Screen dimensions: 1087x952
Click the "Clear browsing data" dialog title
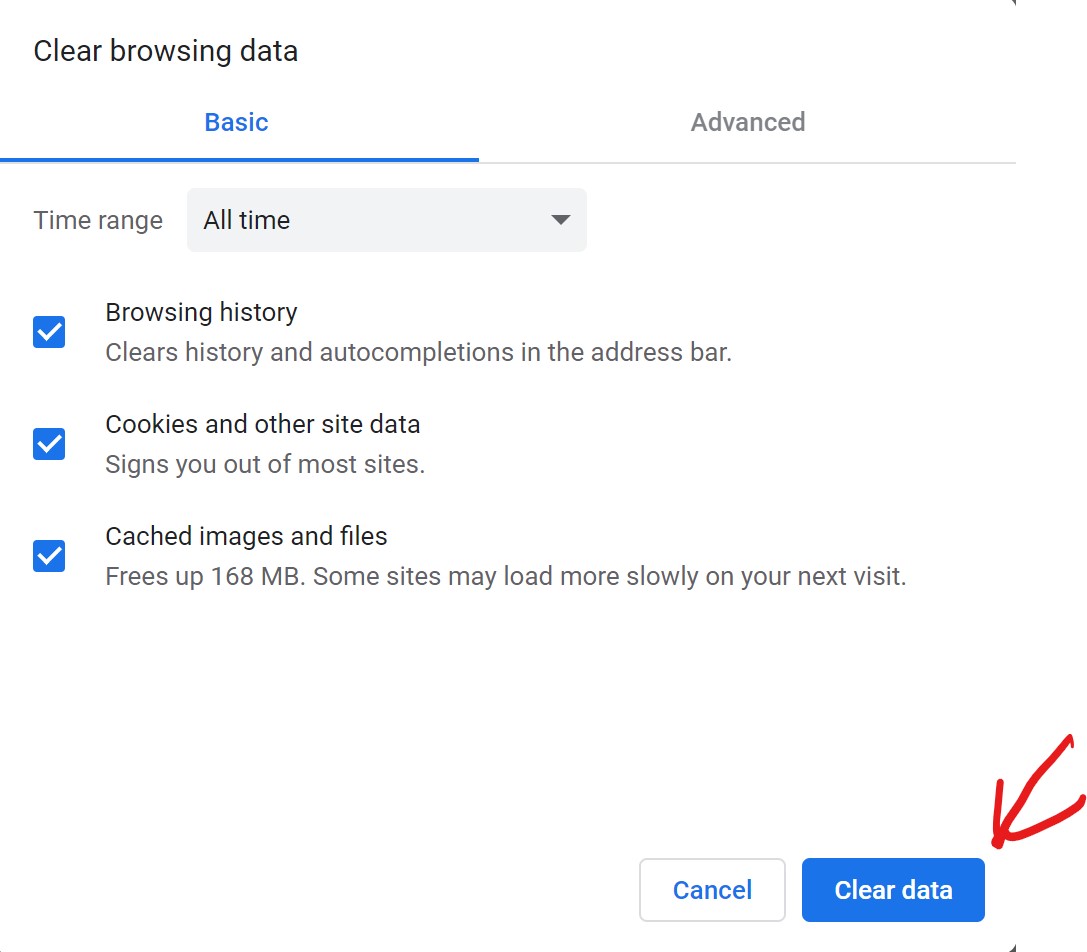(166, 51)
